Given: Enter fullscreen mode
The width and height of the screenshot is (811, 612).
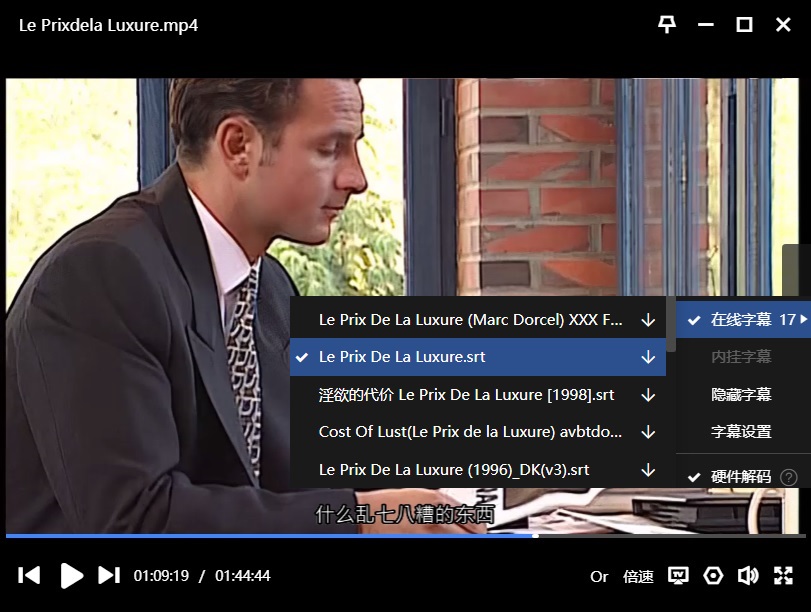Looking at the screenshot, I should tap(783, 576).
